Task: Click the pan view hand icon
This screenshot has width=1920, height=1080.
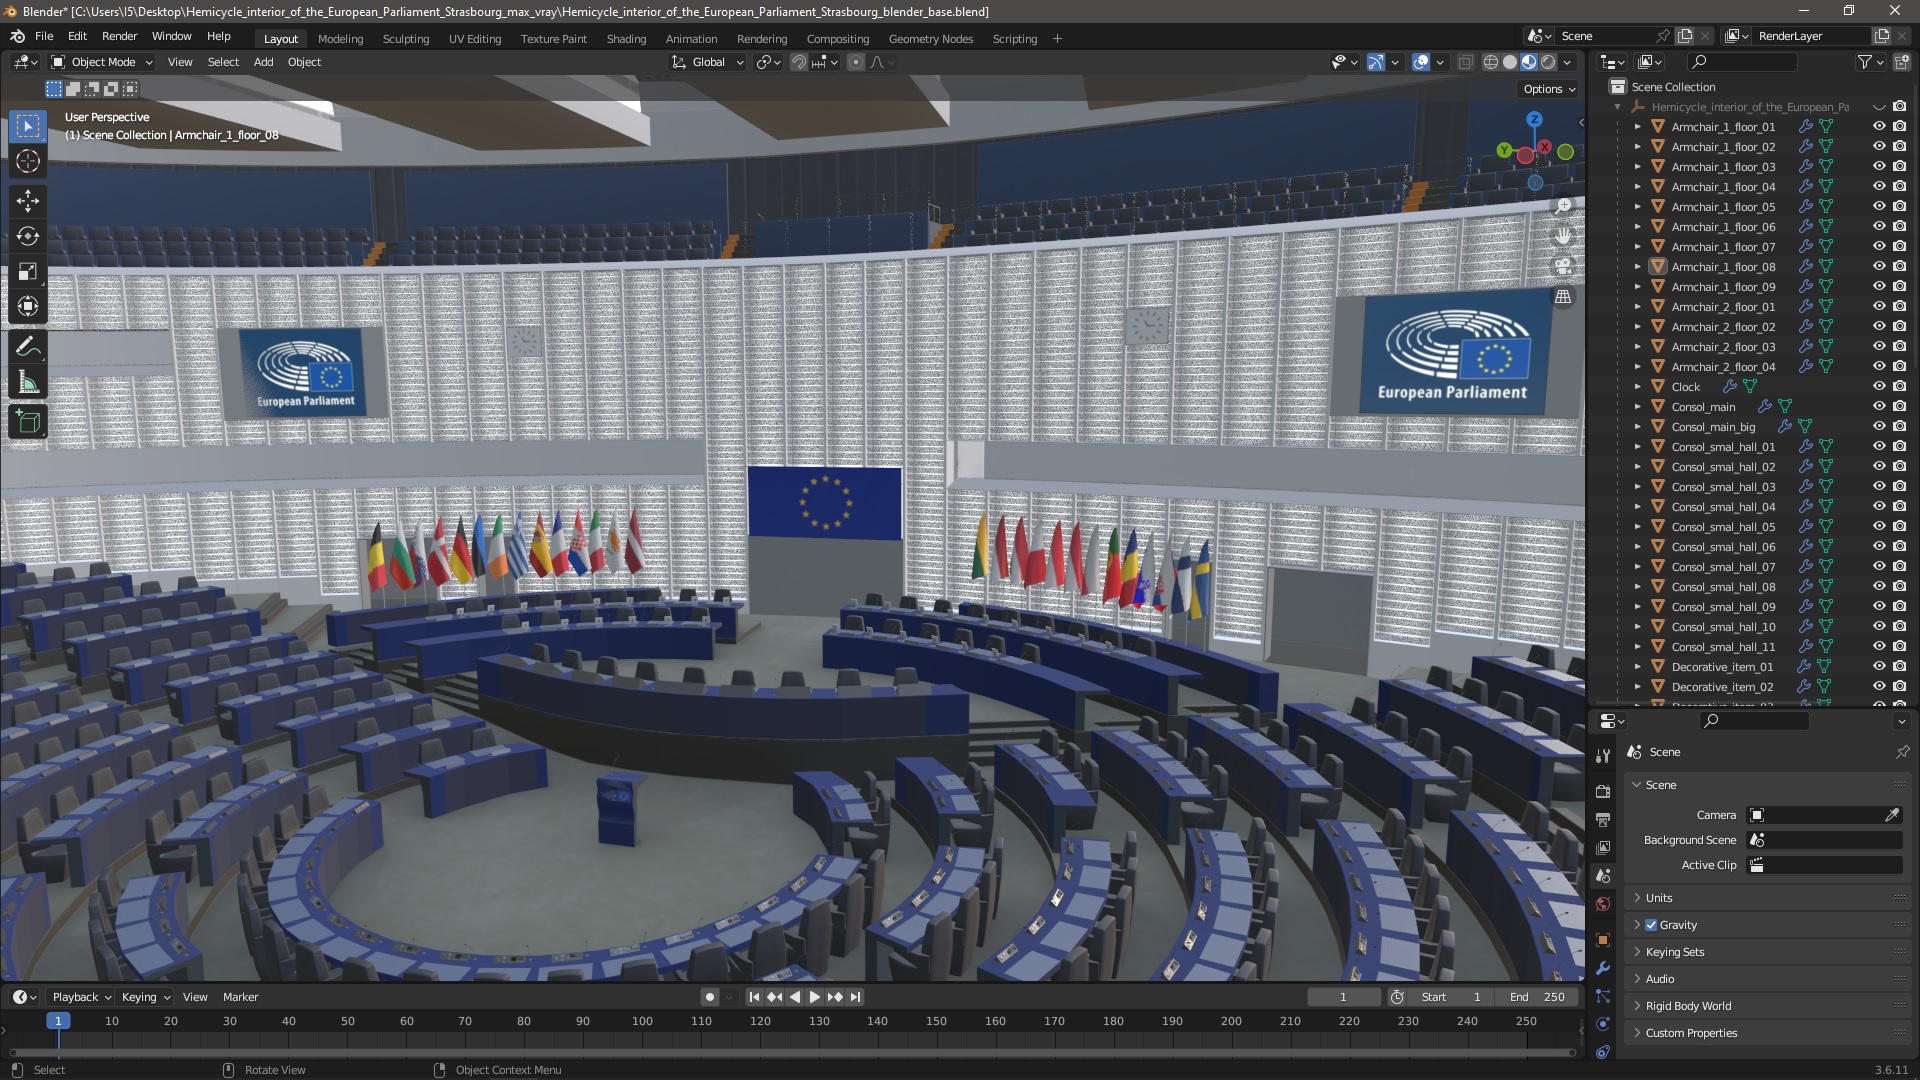Action: (x=1563, y=236)
